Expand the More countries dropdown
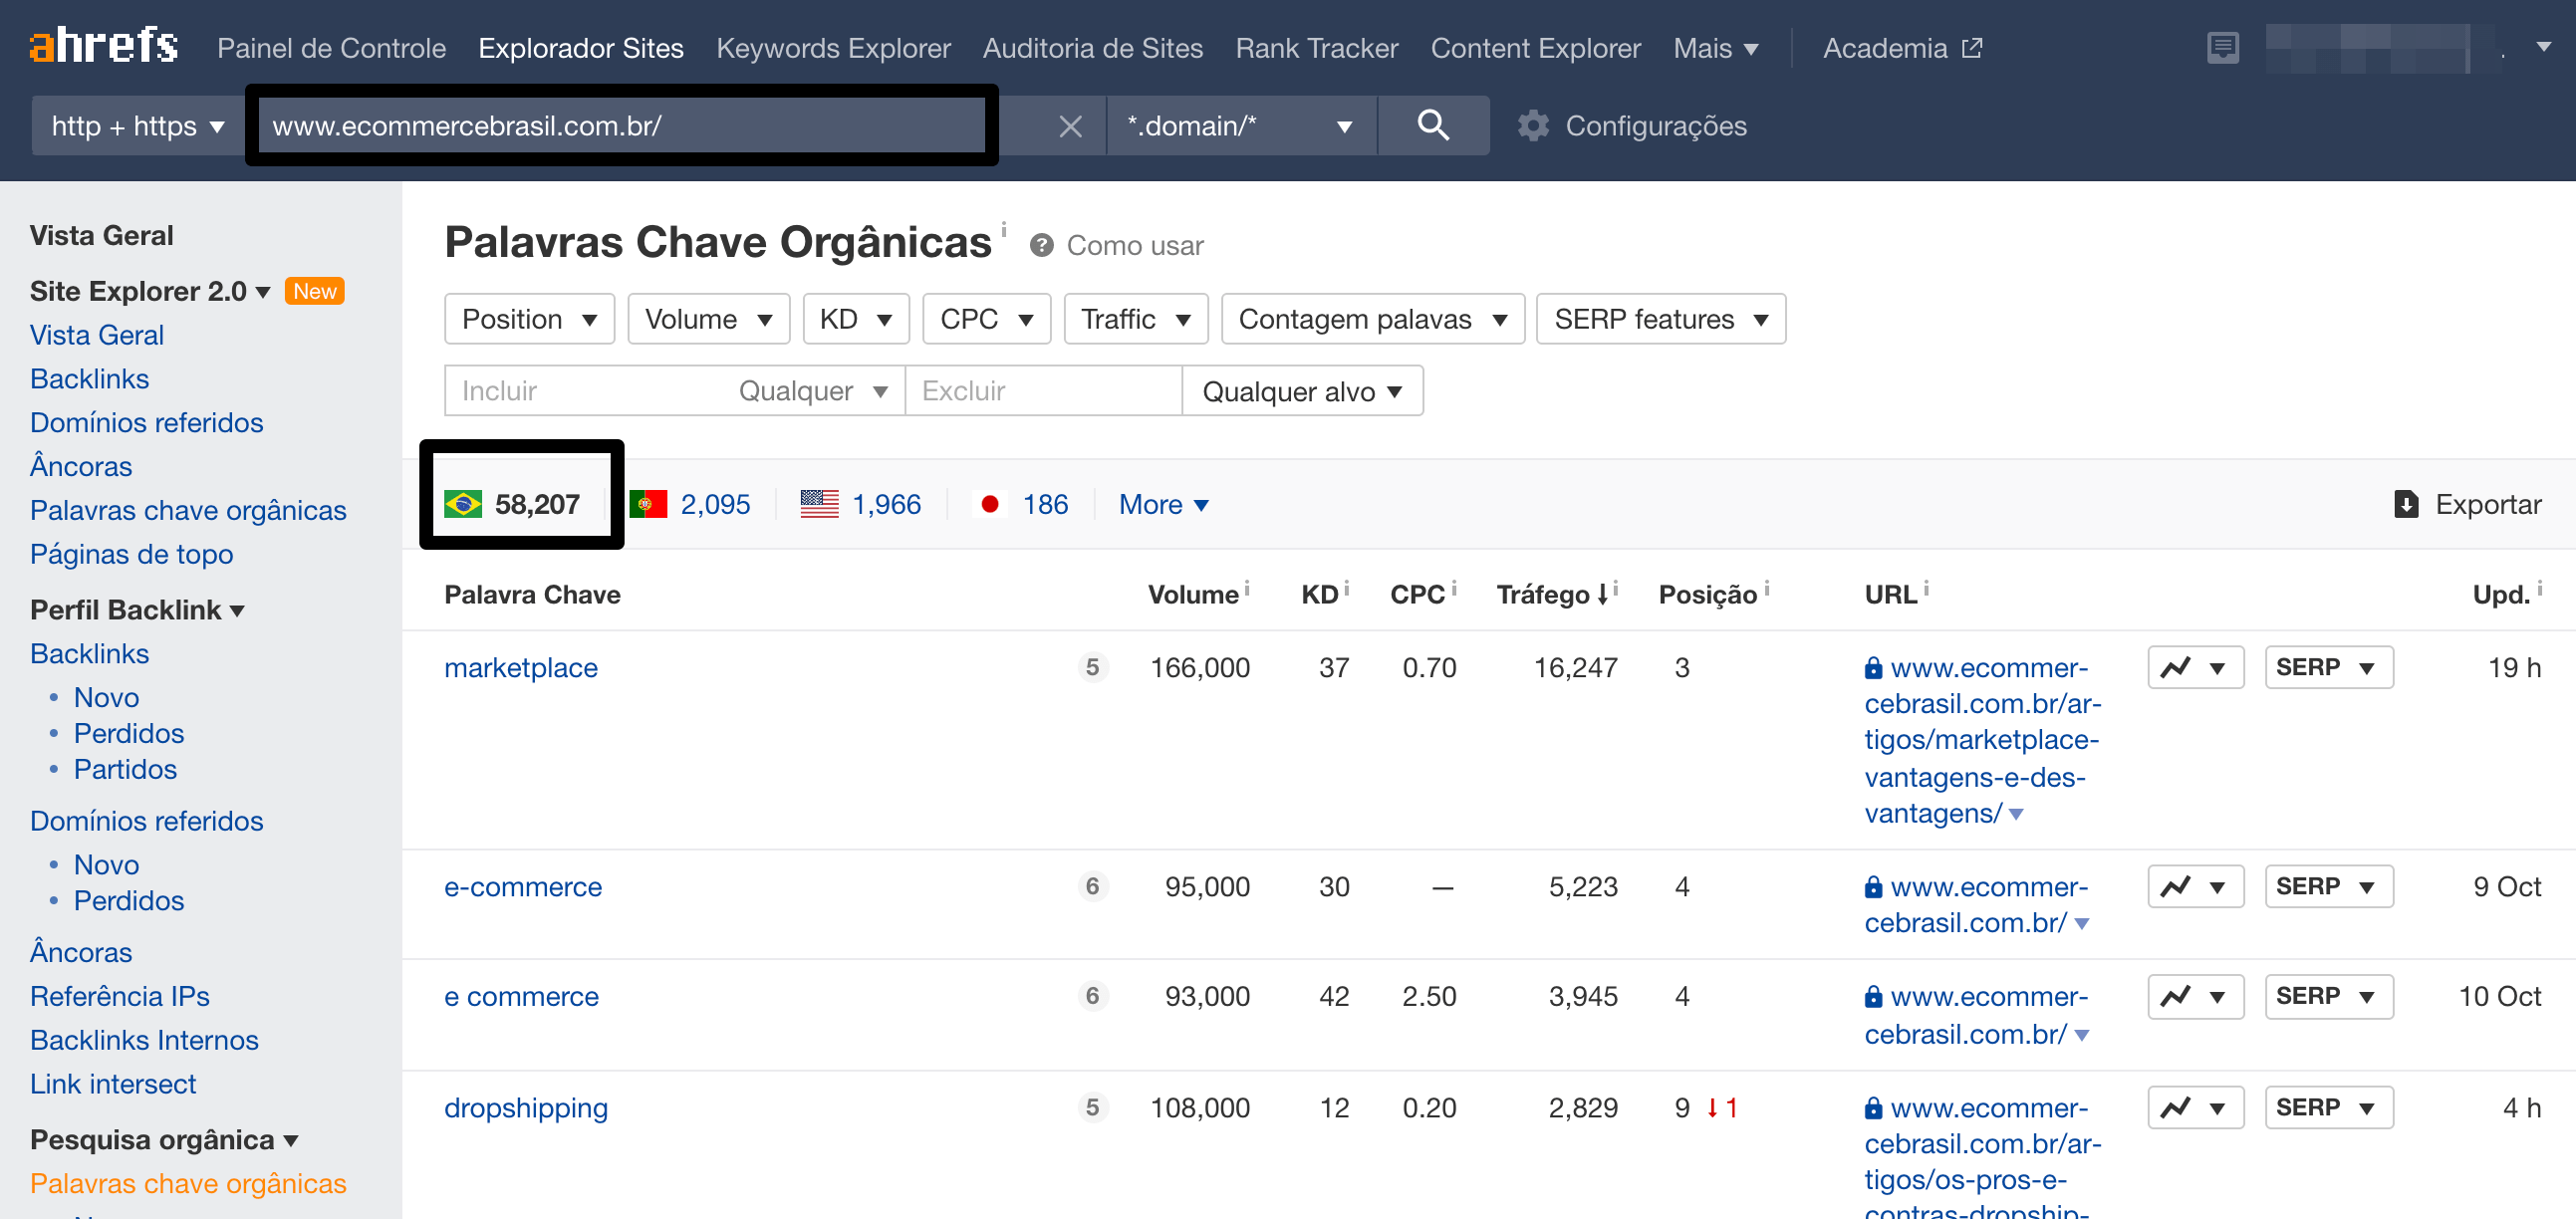Screen dimensions: 2576x1219 tap(1163, 504)
